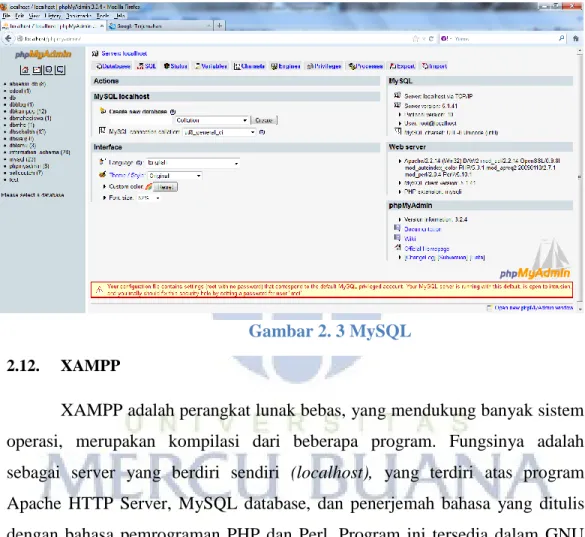Select the test database in sidebar
The image size is (585, 537).
click(x=14, y=180)
